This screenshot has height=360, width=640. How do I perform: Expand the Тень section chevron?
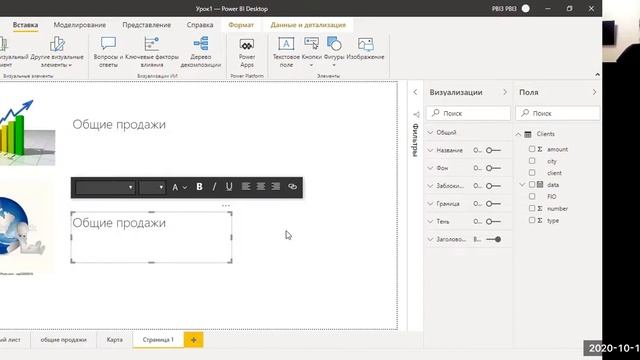pos(430,222)
